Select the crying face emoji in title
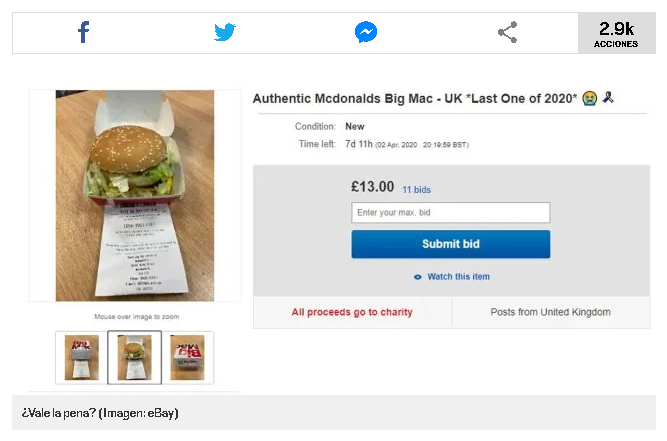 (x=590, y=98)
